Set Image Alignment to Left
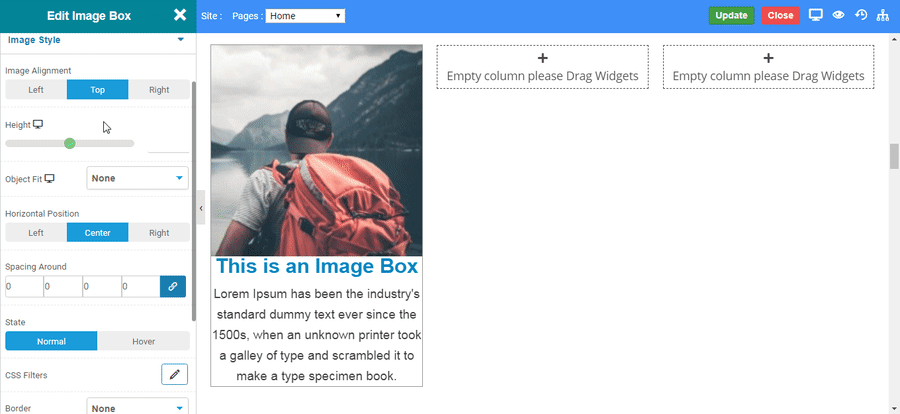Screen dimensions: 900x414 pyautogui.click(x=36, y=90)
